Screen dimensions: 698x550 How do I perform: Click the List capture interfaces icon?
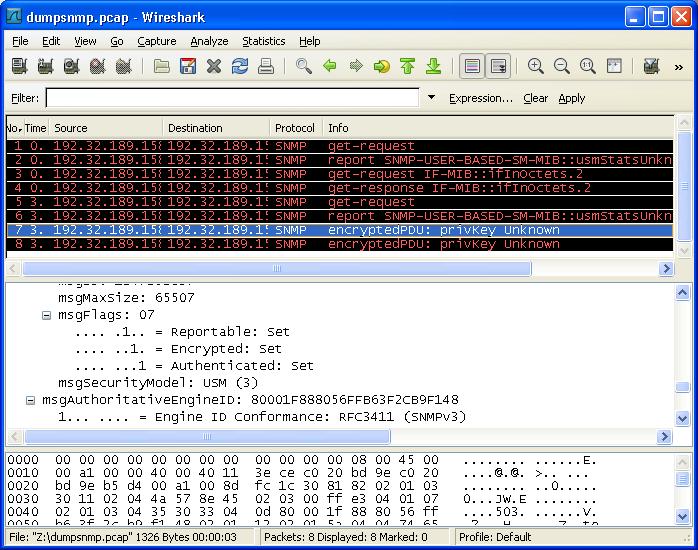pos(19,67)
